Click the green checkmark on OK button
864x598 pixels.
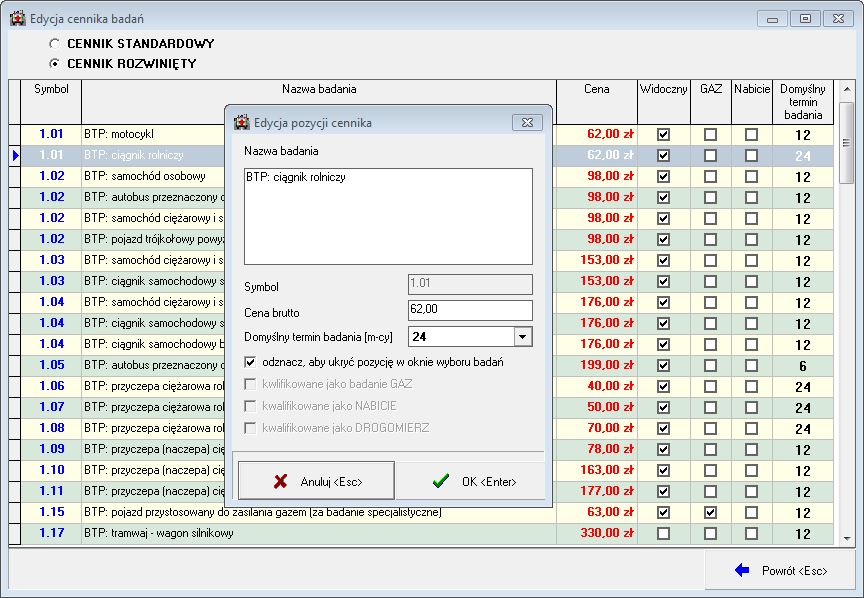(440, 481)
